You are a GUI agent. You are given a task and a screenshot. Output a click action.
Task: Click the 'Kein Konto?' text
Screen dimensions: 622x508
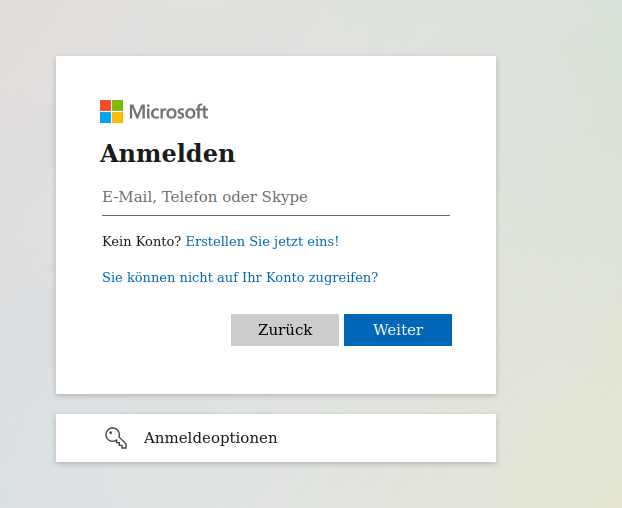[x=141, y=241]
